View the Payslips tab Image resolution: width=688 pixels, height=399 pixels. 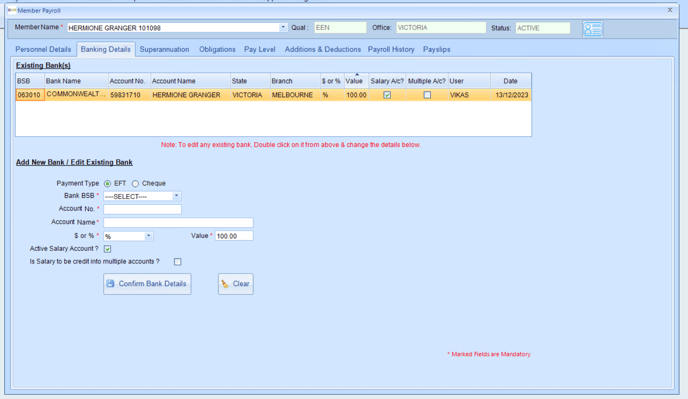[437, 49]
